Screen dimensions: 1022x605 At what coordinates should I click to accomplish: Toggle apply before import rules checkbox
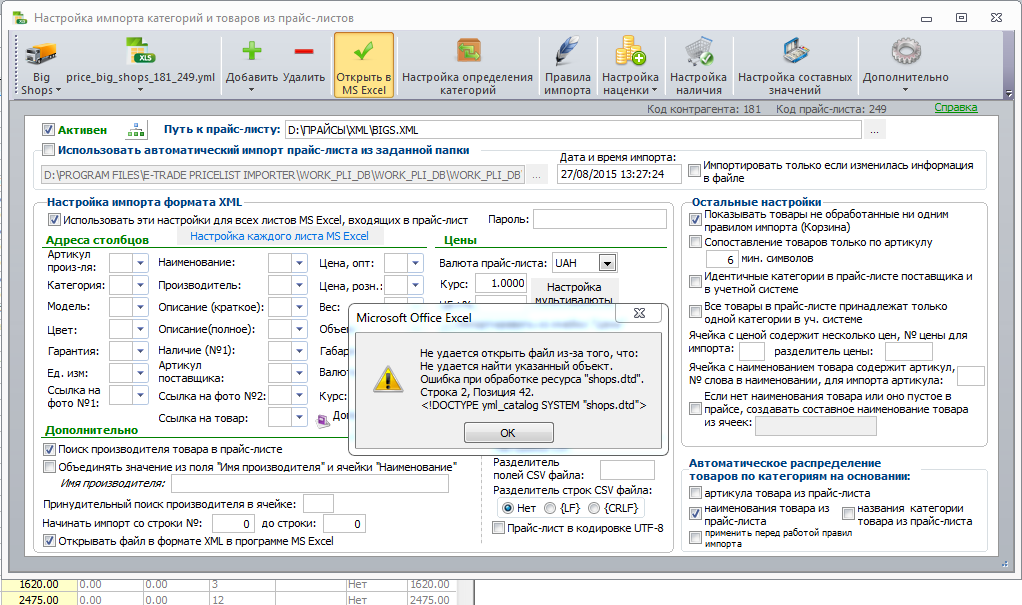[x=695, y=537]
